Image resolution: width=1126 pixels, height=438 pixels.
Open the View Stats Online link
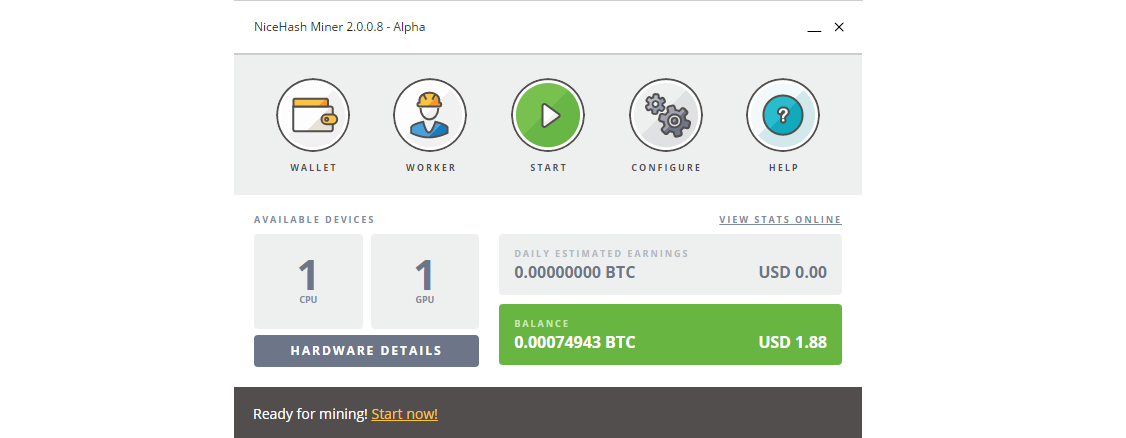pyautogui.click(x=781, y=220)
